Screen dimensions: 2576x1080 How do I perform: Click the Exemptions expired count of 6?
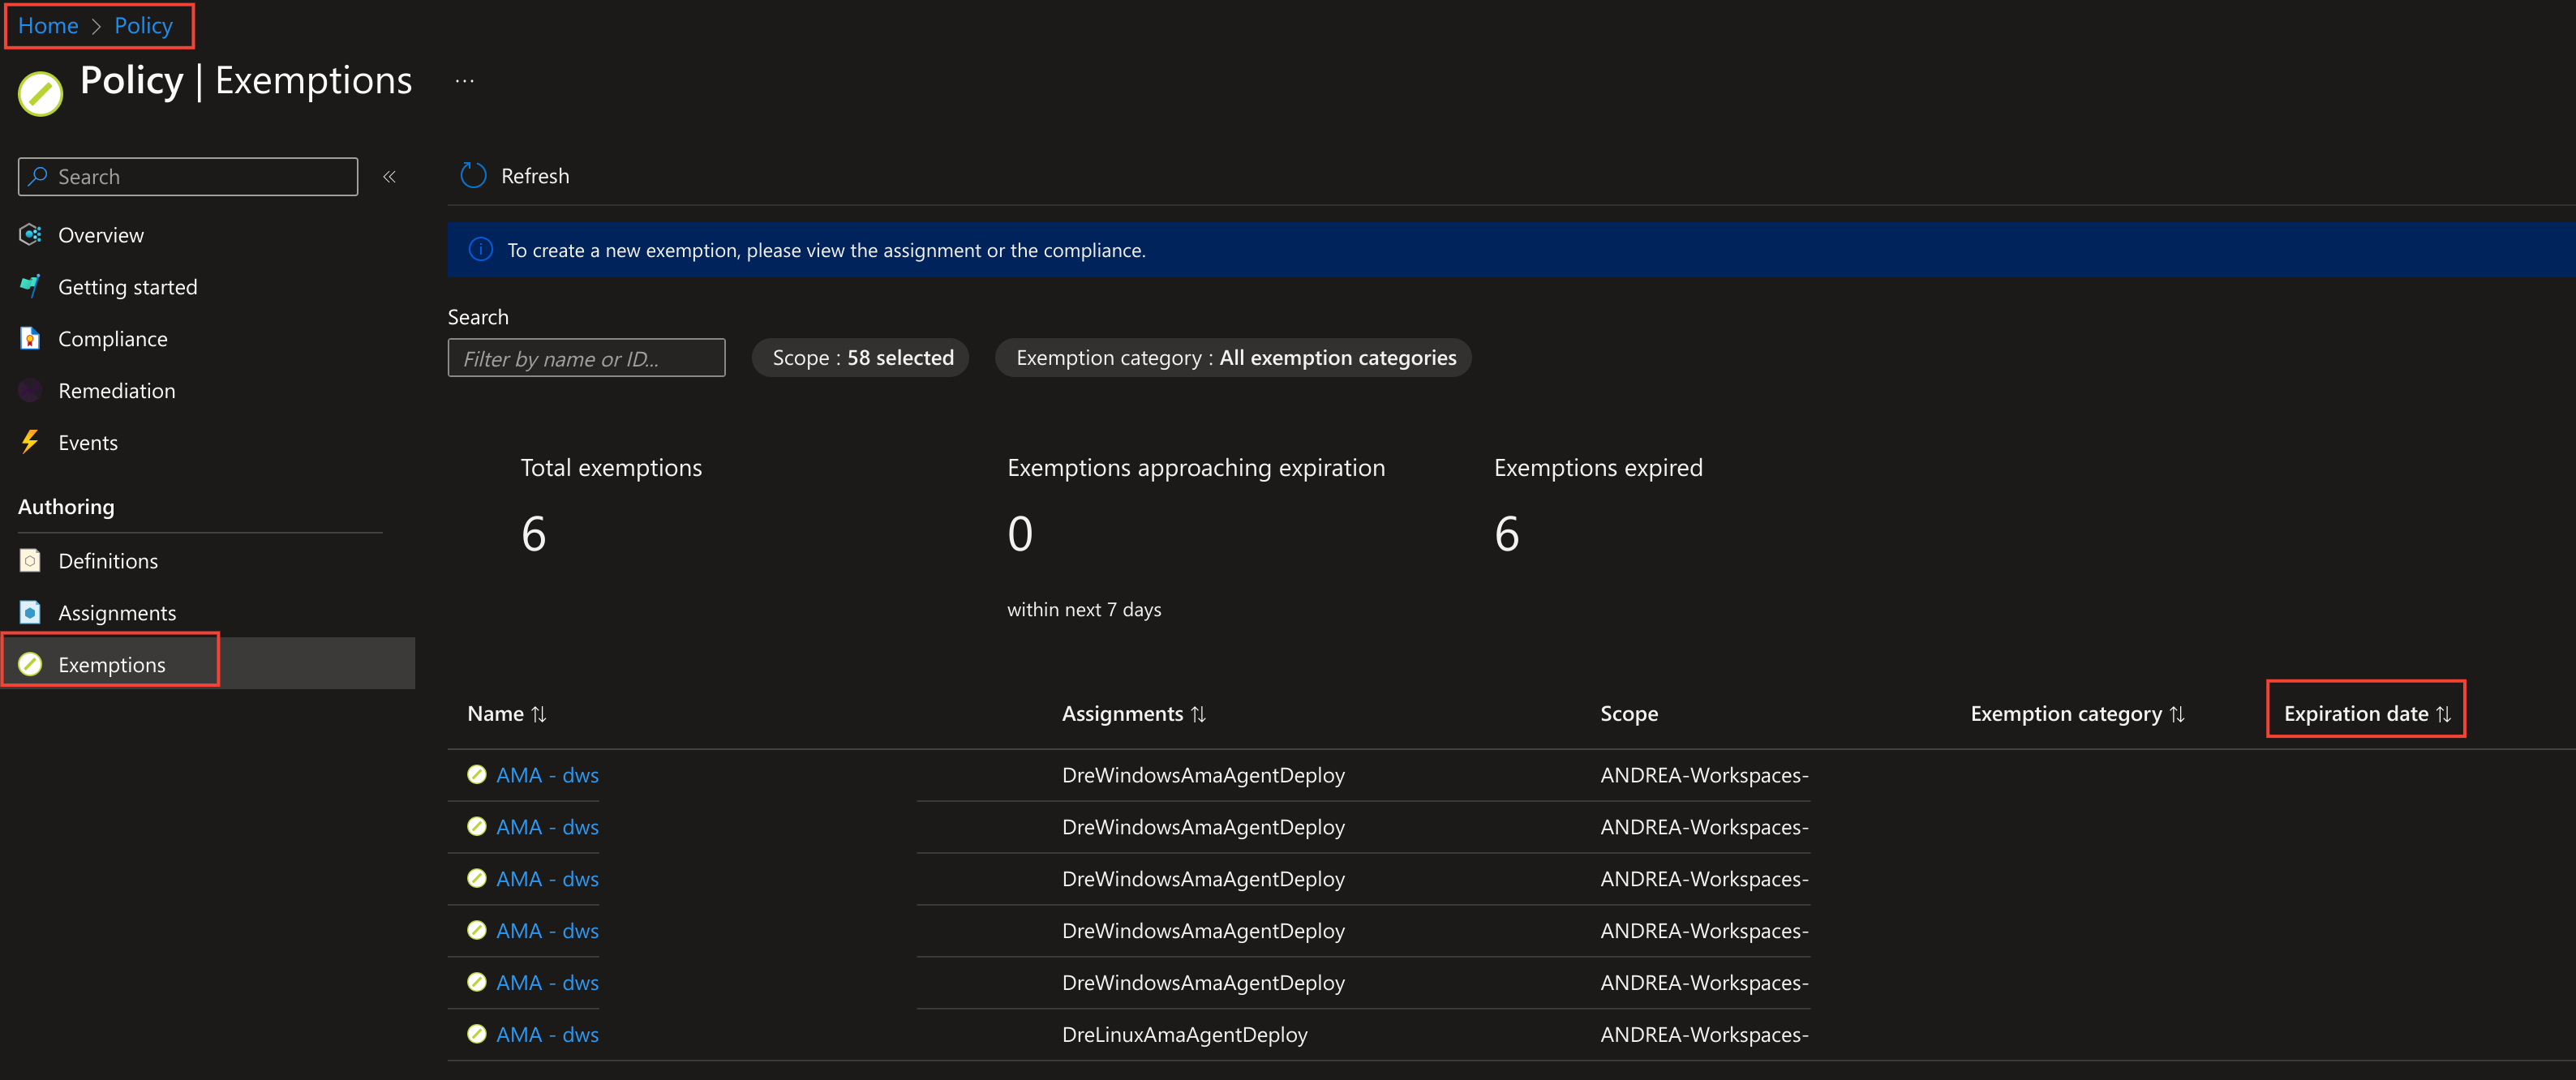pyautogui.click(x=1507, y=534)
